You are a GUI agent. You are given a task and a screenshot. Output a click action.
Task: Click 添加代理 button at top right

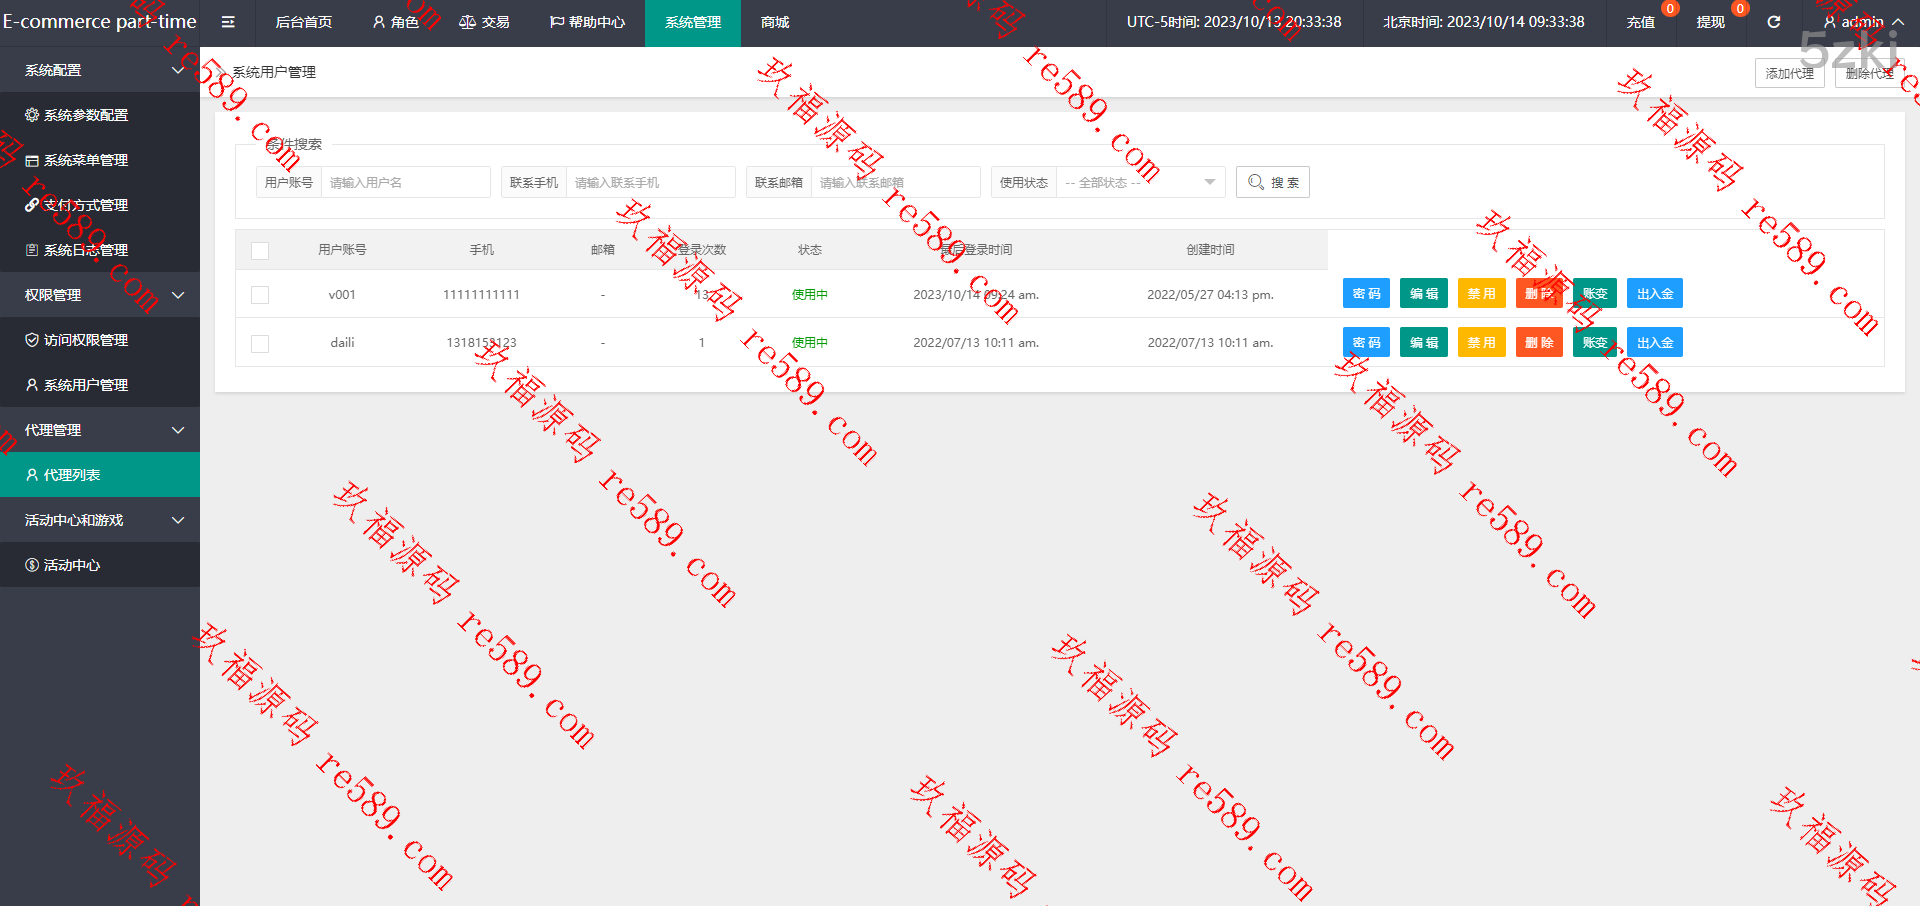pos(1788,73)
